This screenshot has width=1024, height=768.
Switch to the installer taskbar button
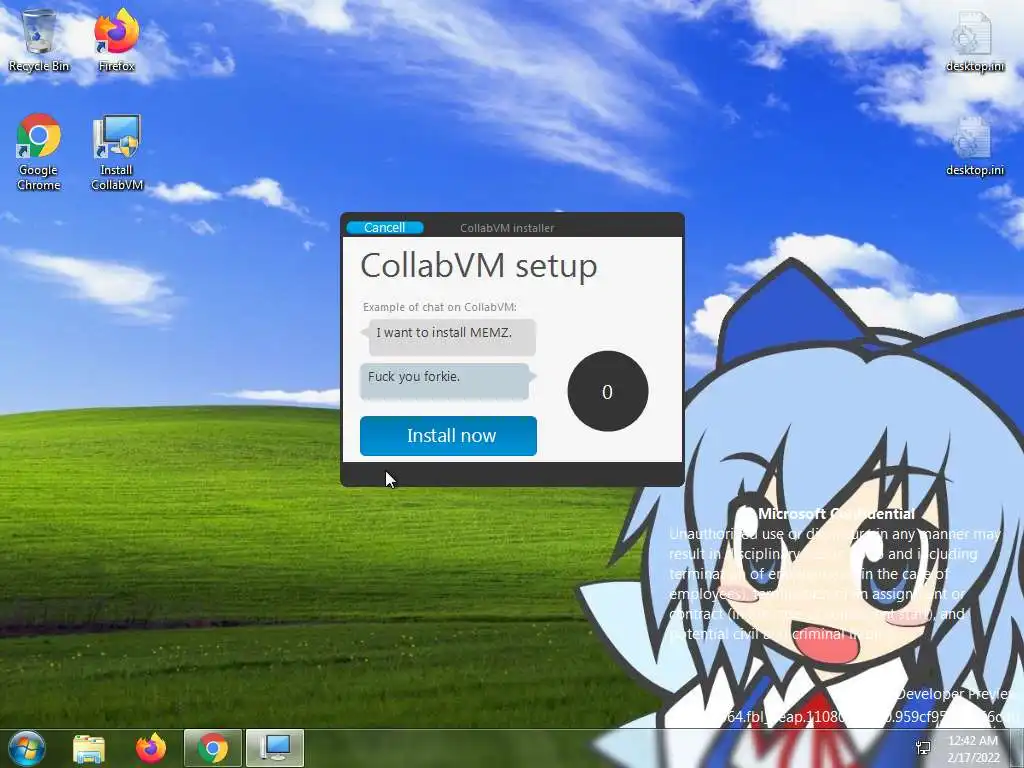click(275, 748)
